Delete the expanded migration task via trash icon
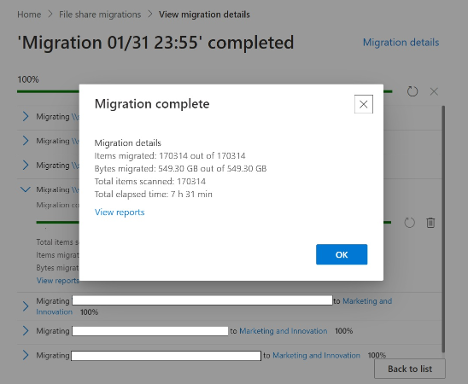Screen dimensions: 468x384 tap(431, 222)
